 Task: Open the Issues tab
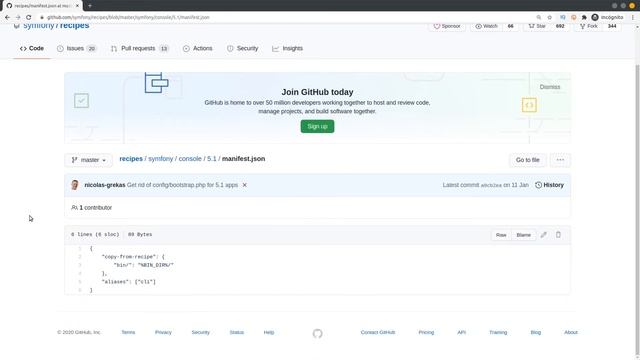[x=76, y=48]
